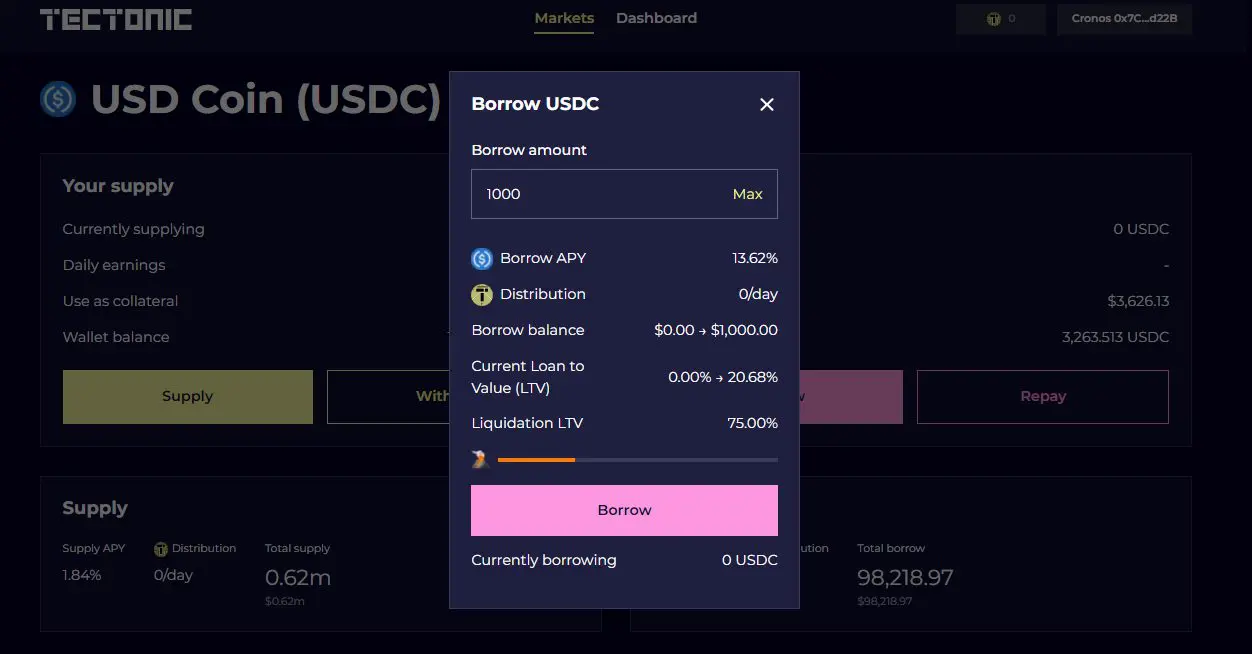The width and height of the screenshot is (1252, 654).
Task: Click the USD Coin header icon
Action: [58, 99]
